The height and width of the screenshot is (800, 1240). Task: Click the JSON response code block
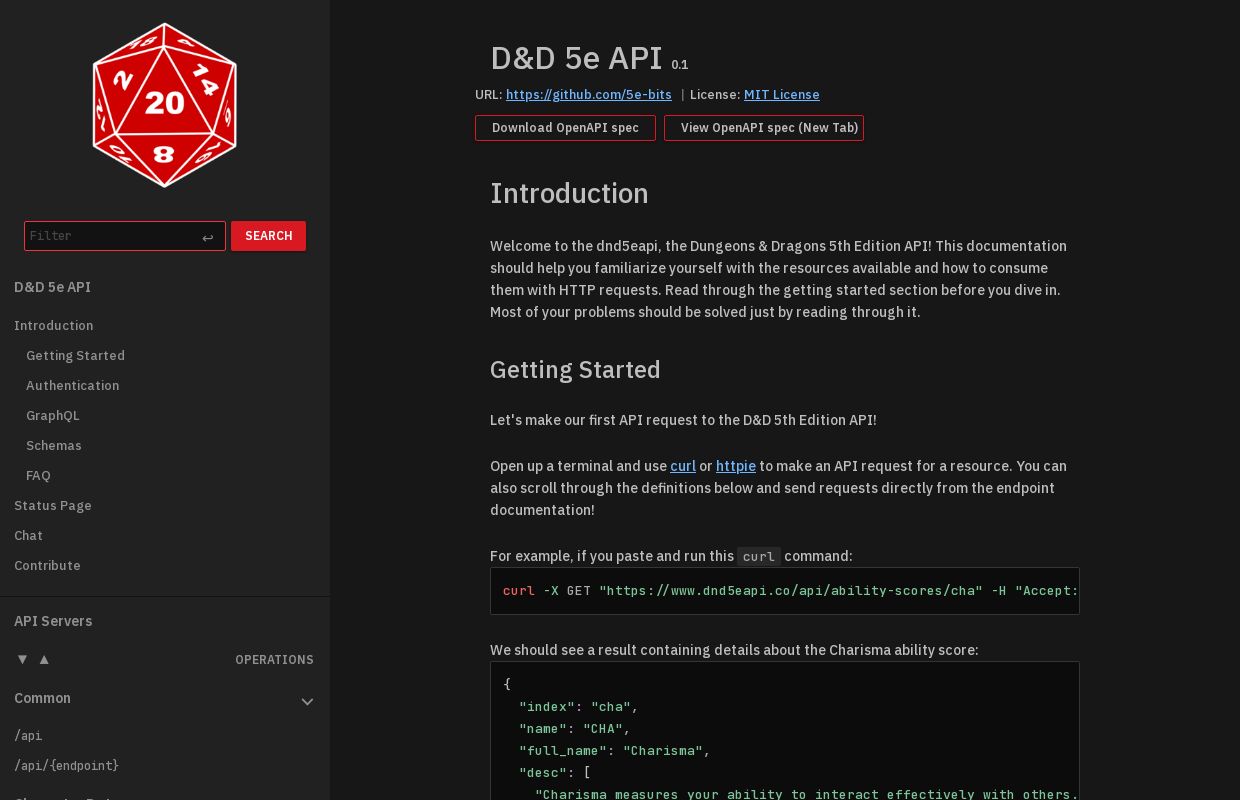click(x=785, y=731)
